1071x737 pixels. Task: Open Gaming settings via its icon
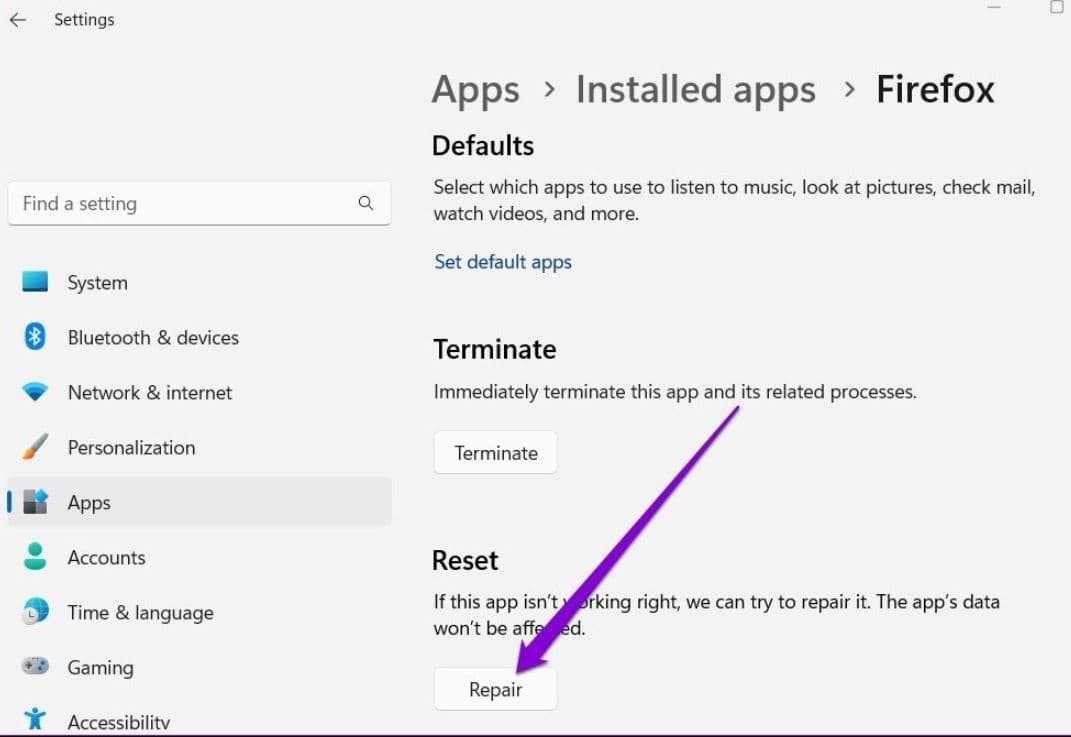coord(36,667)
